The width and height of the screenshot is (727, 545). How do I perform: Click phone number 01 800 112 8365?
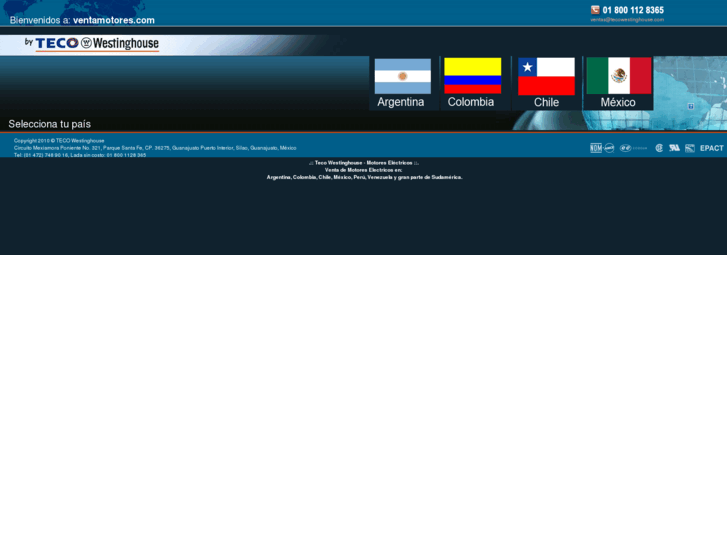tap(633, 10)
